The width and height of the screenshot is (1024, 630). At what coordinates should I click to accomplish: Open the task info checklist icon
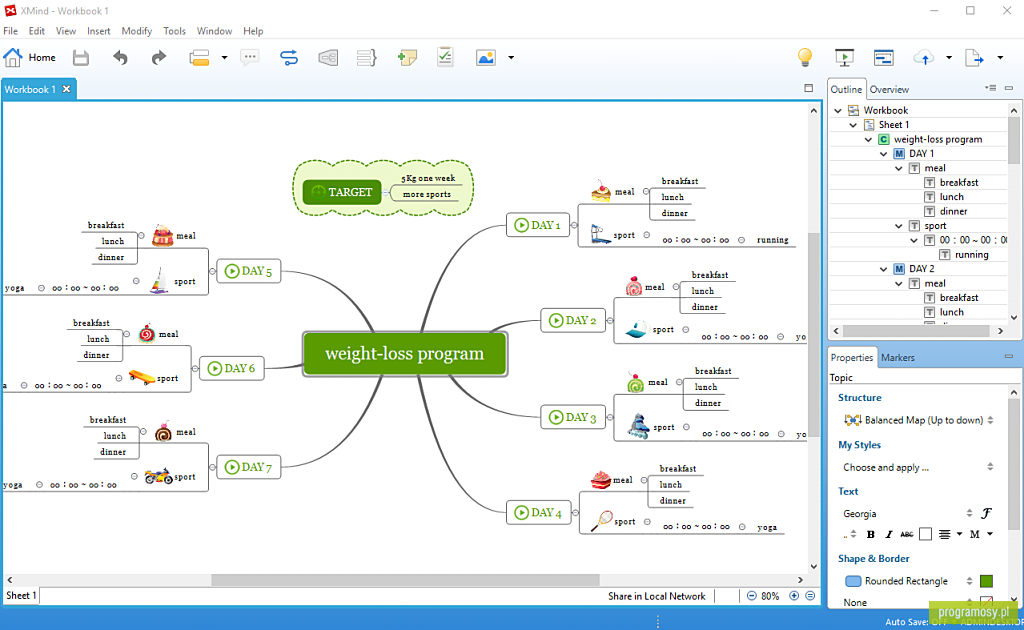click(x=445, y=57)
